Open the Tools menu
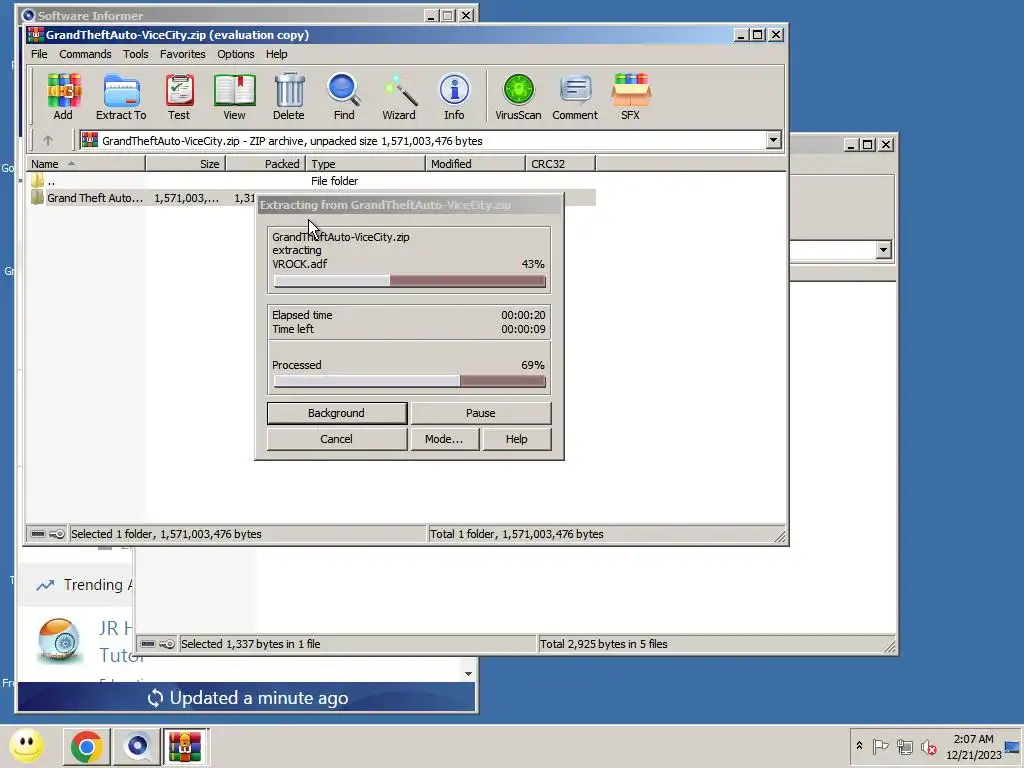 point(136,54)
